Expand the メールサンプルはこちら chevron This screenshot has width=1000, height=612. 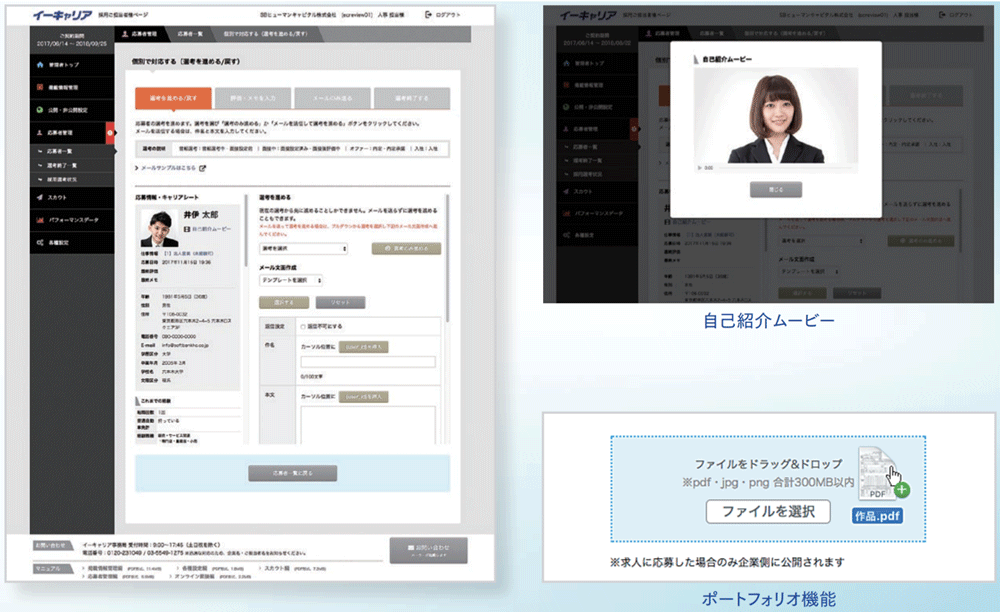point(137,168)
